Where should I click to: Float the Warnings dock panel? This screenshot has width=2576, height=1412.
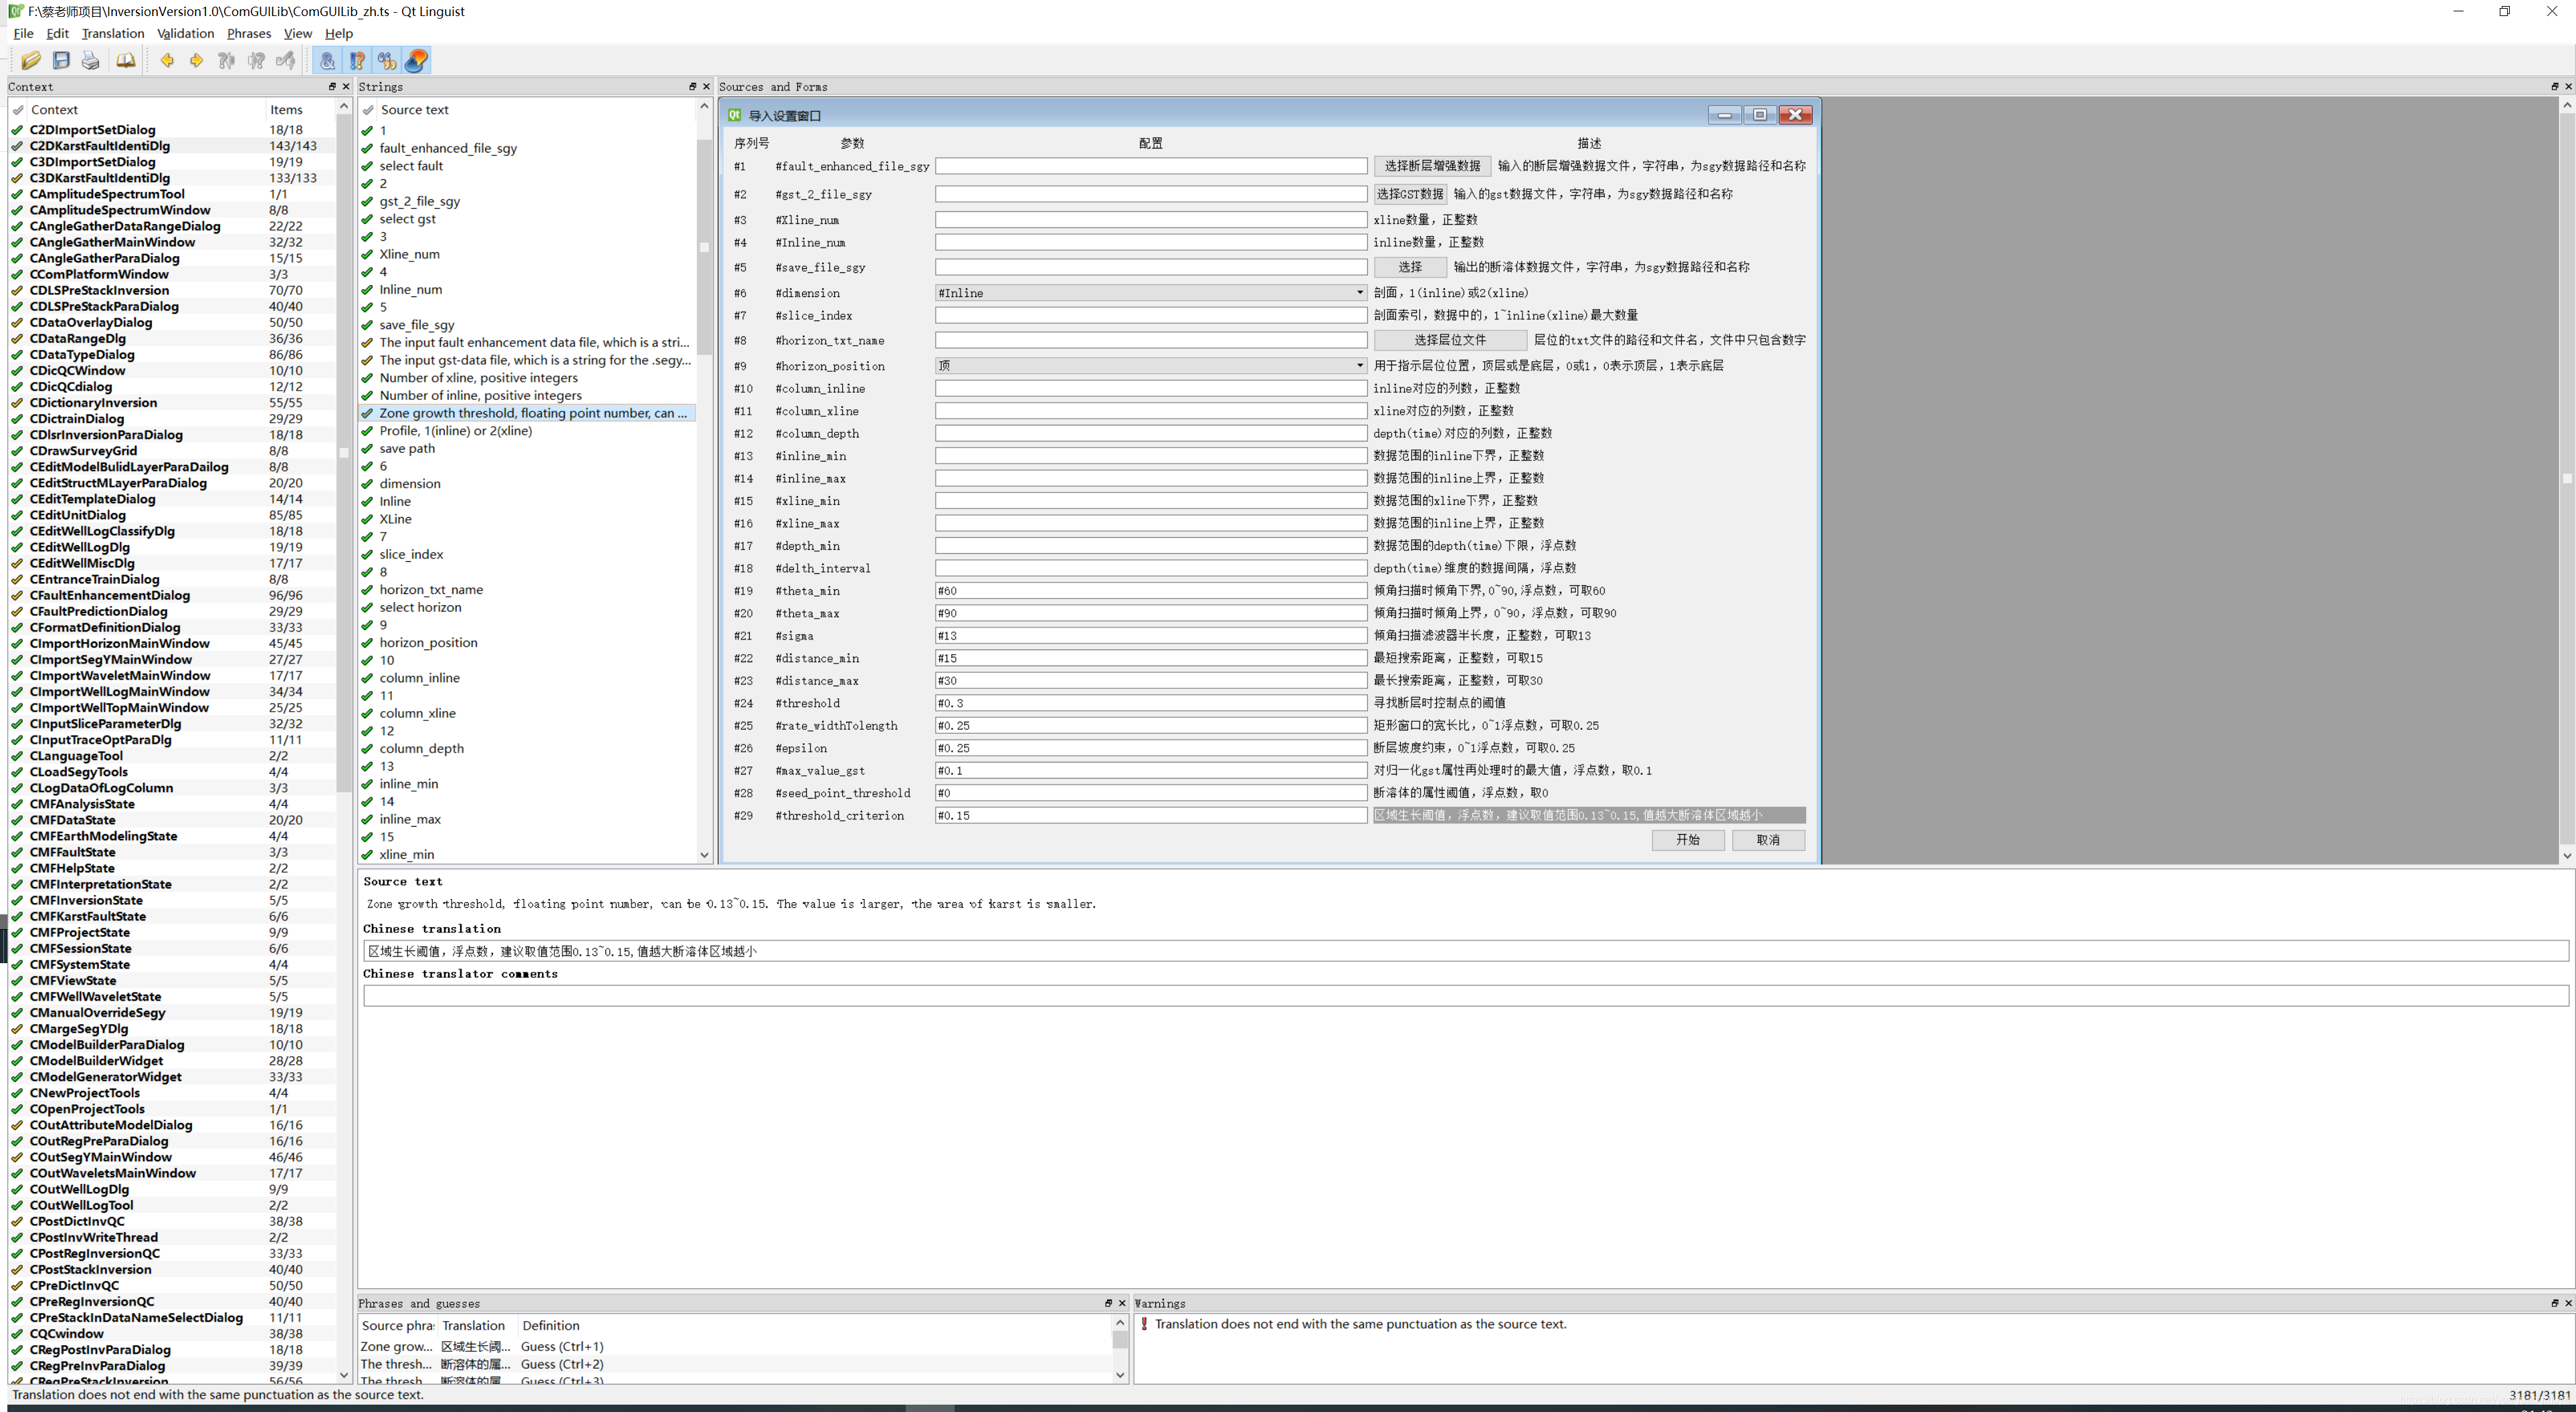2554,1303
